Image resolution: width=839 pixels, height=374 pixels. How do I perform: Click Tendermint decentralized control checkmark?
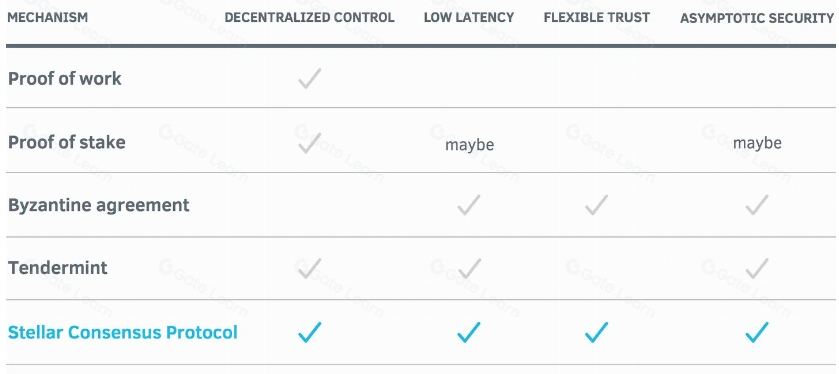[x=310, y=268]
